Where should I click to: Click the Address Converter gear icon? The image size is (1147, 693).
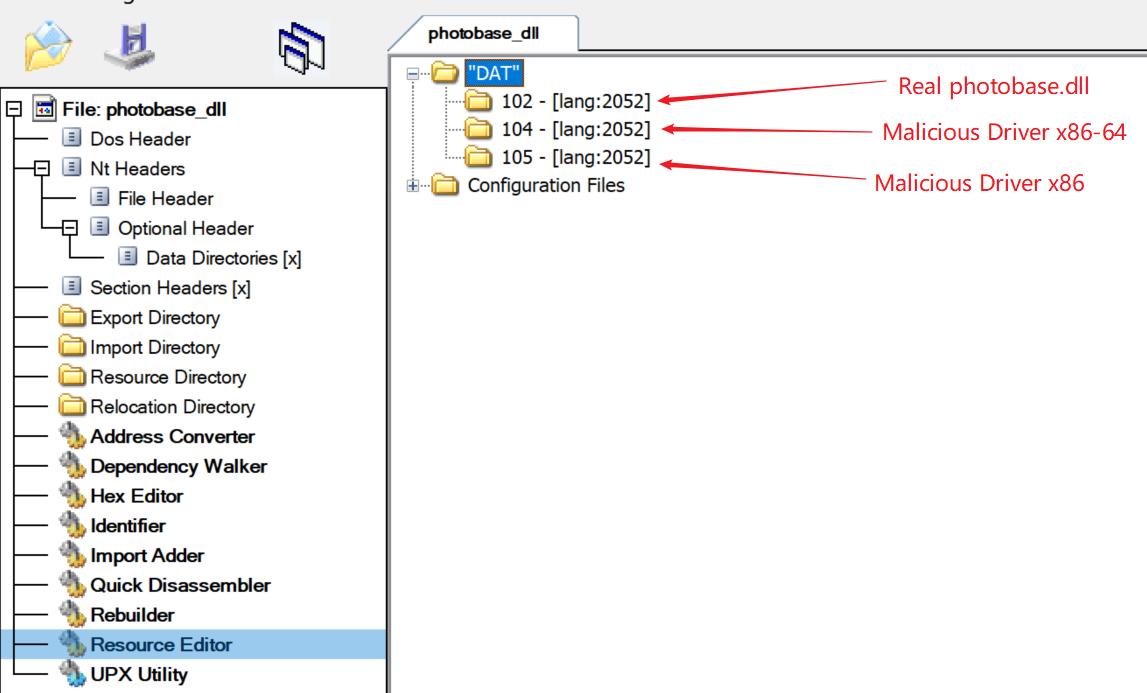pos(72,435)
